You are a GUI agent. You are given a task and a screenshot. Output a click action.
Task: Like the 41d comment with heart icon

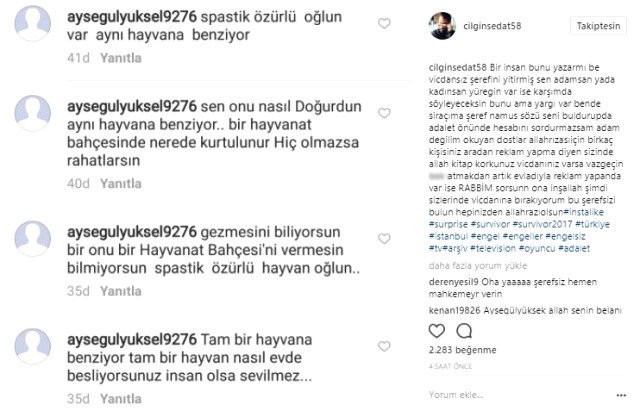point(384,24)
